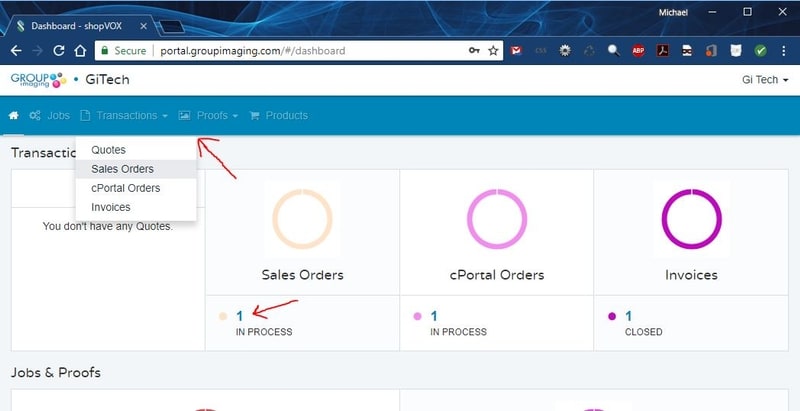
Task: Click the Adobe Acrobat extension icon
Action: coord(663,50)
